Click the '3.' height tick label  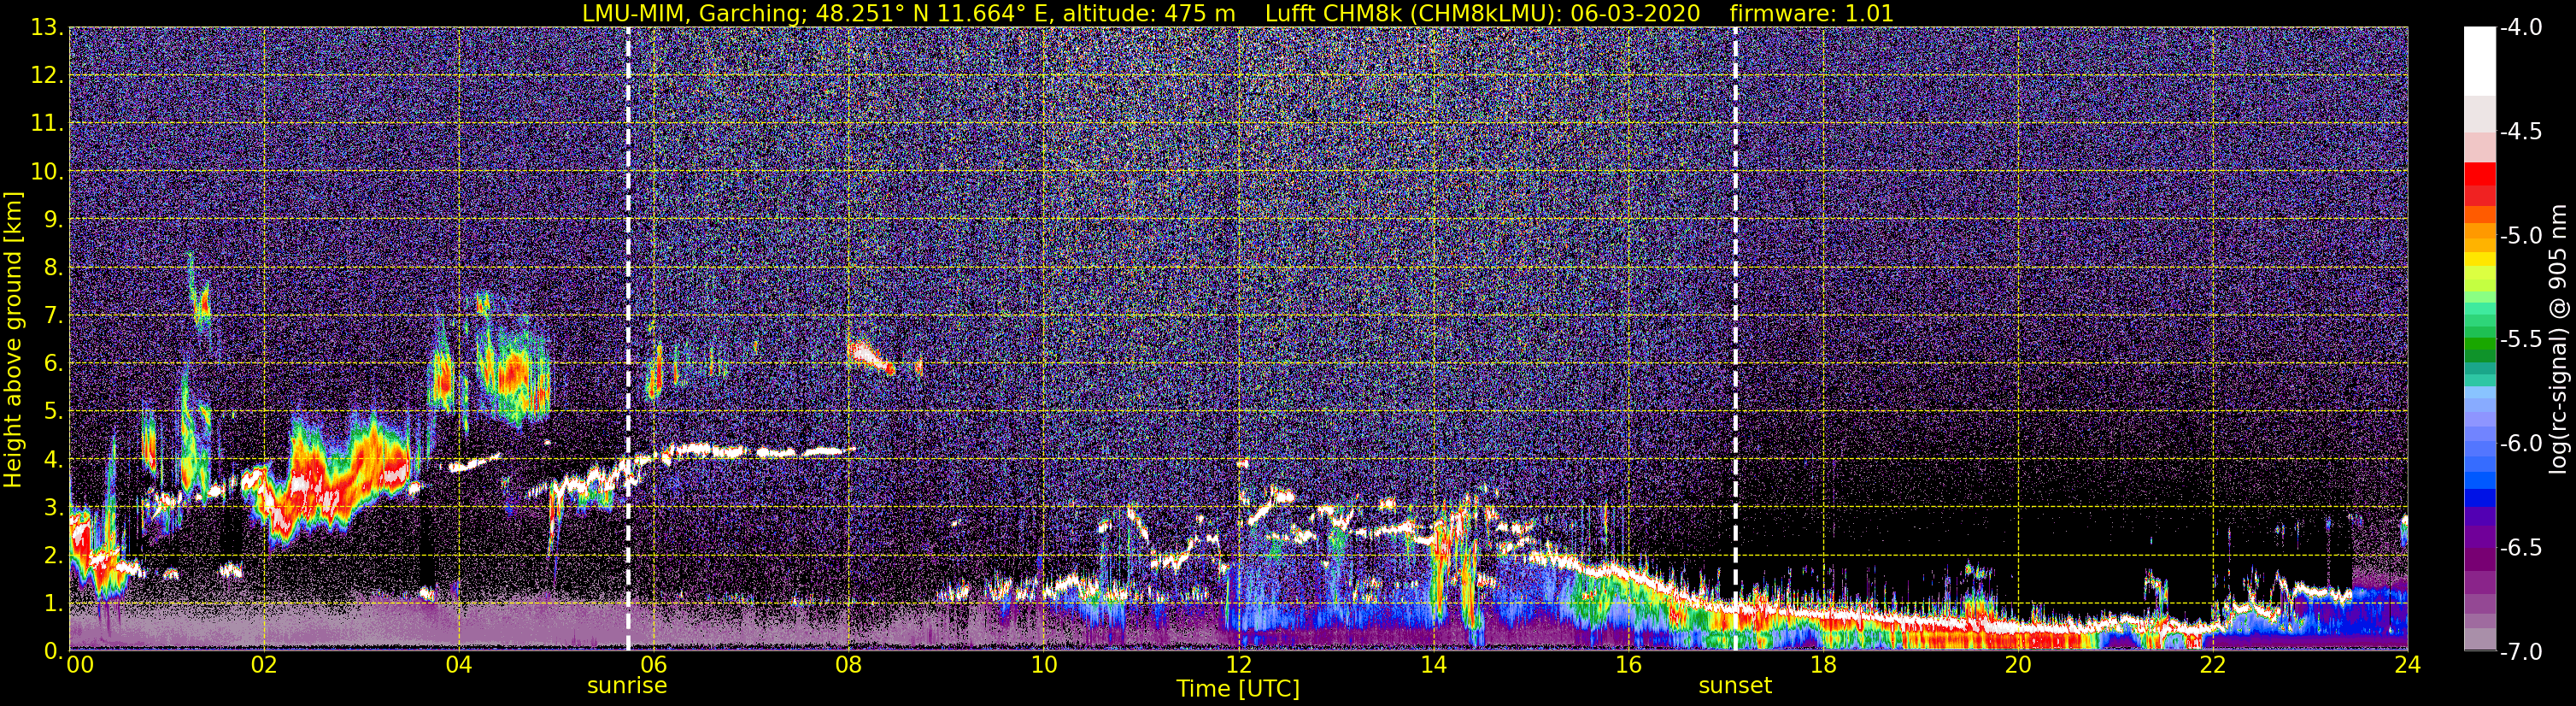click(x=53, y=508)
